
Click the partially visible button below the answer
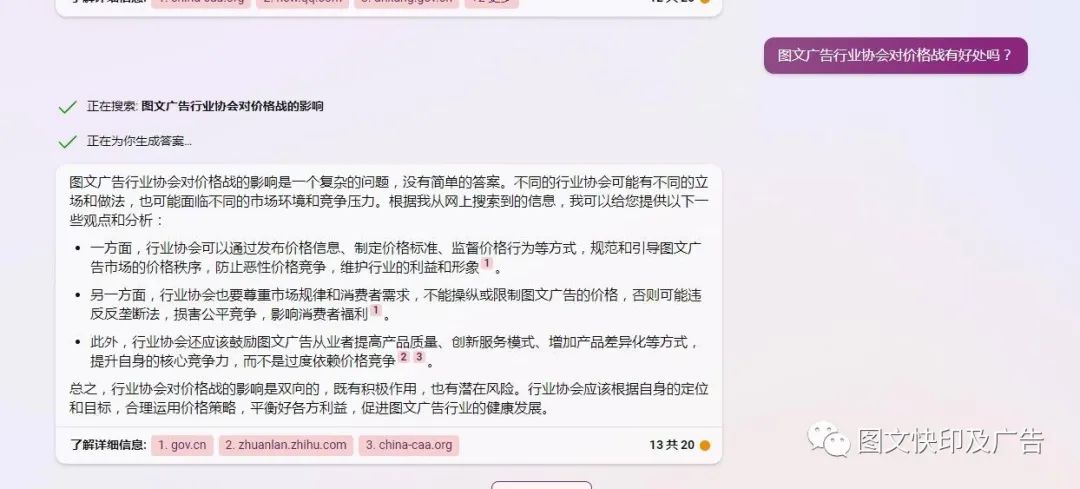click(541, 485)
